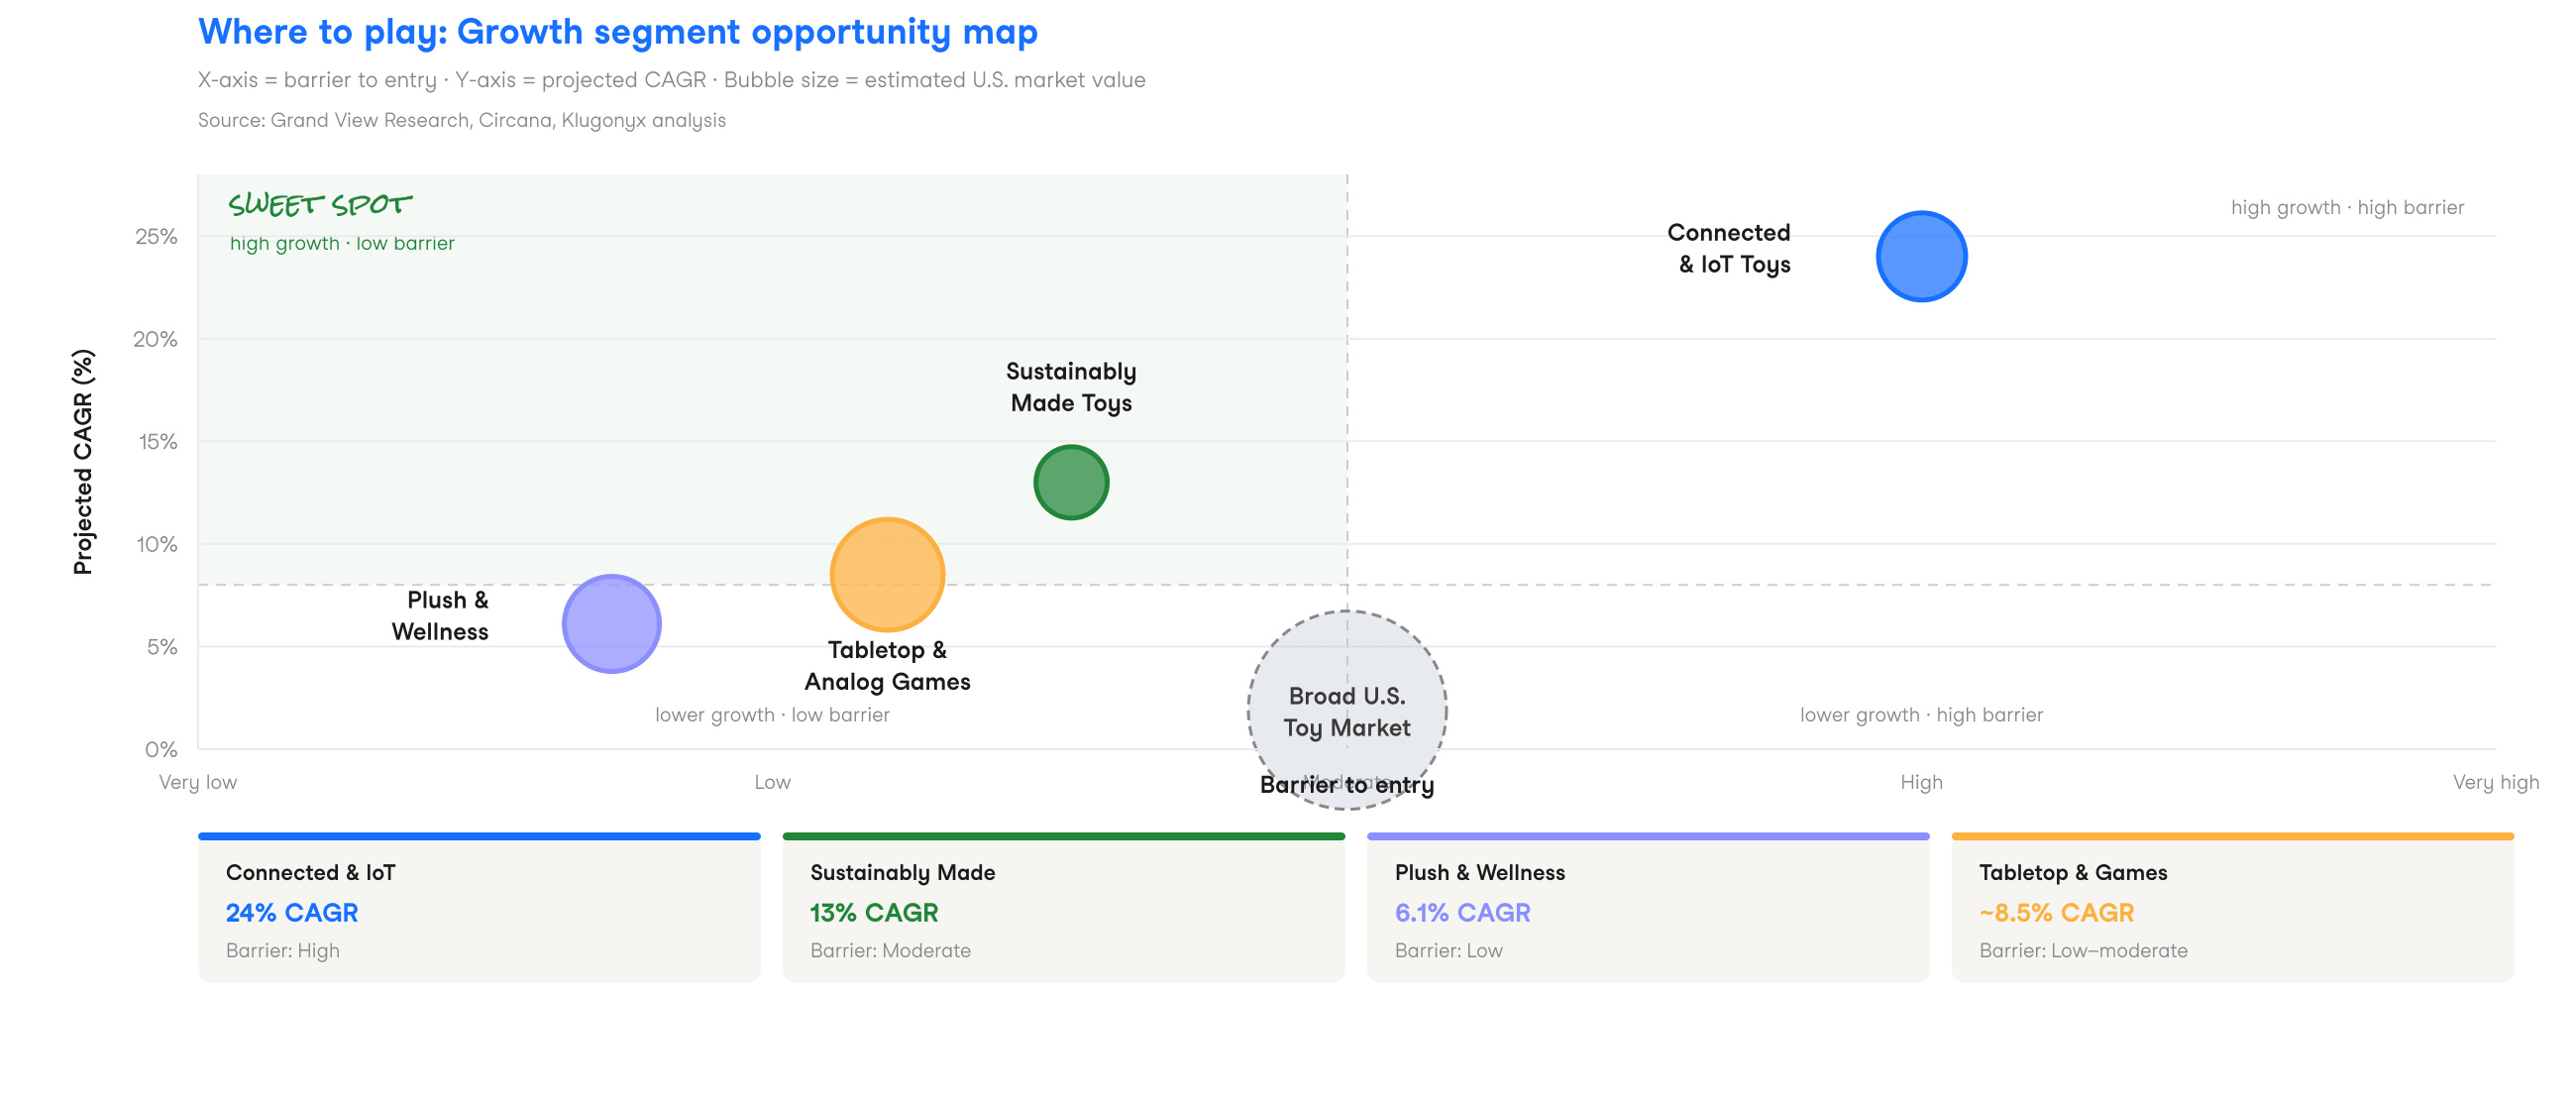2576x1102 pixels.
Task: Click 'Barrier: High' text
Action: coord(283,950)
